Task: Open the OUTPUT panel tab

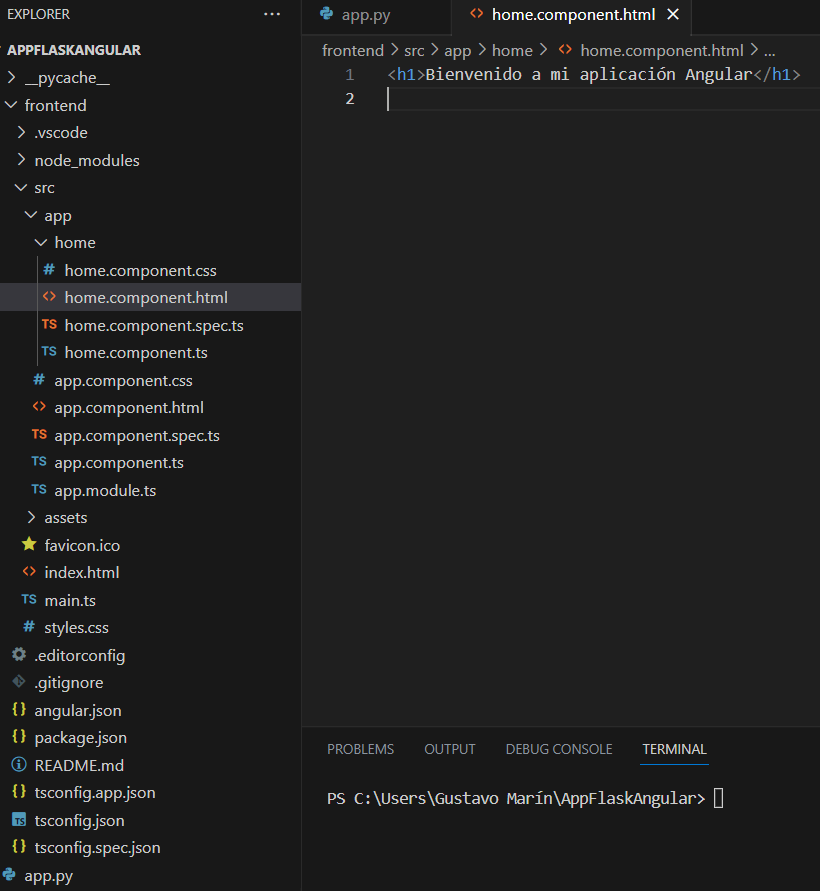Action: [449, 750]
